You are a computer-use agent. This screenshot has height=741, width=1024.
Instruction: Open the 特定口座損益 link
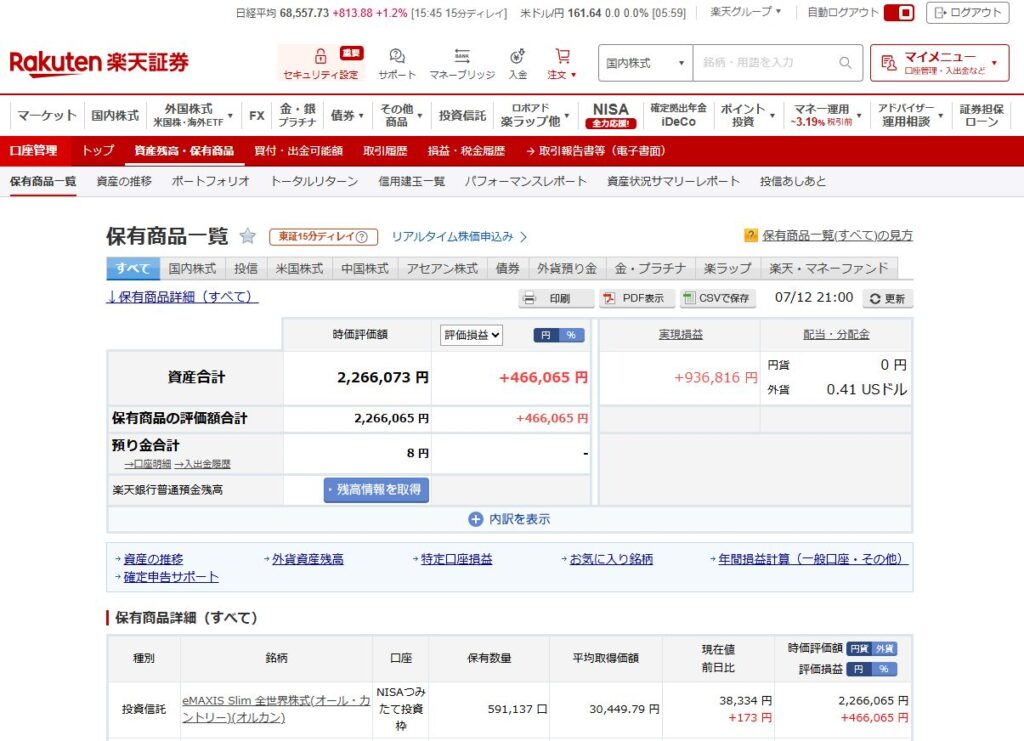pyautogui.click(x=456, y=559)
